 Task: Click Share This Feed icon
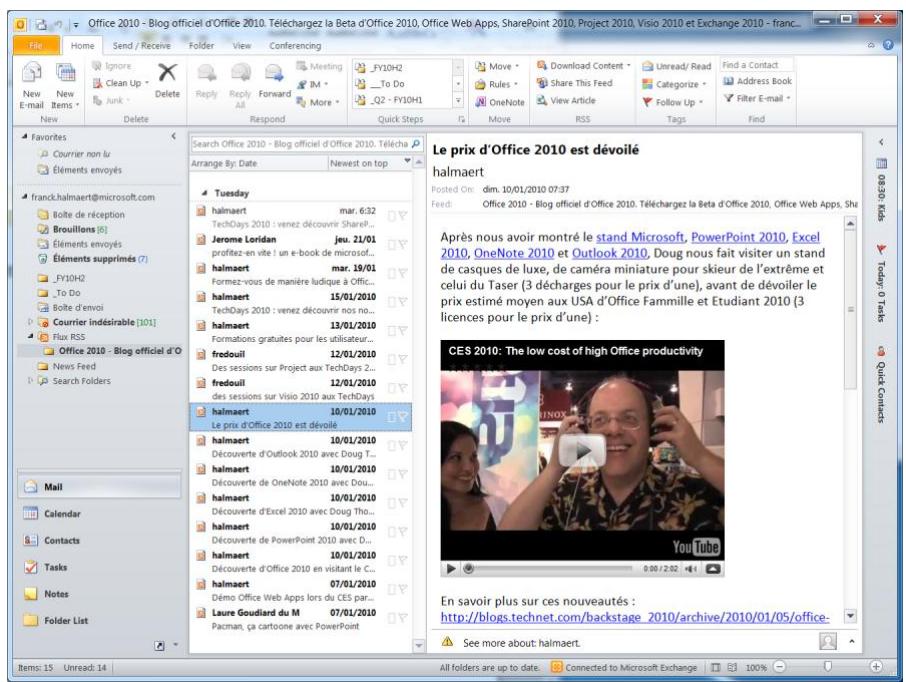(x=542, y=83)
